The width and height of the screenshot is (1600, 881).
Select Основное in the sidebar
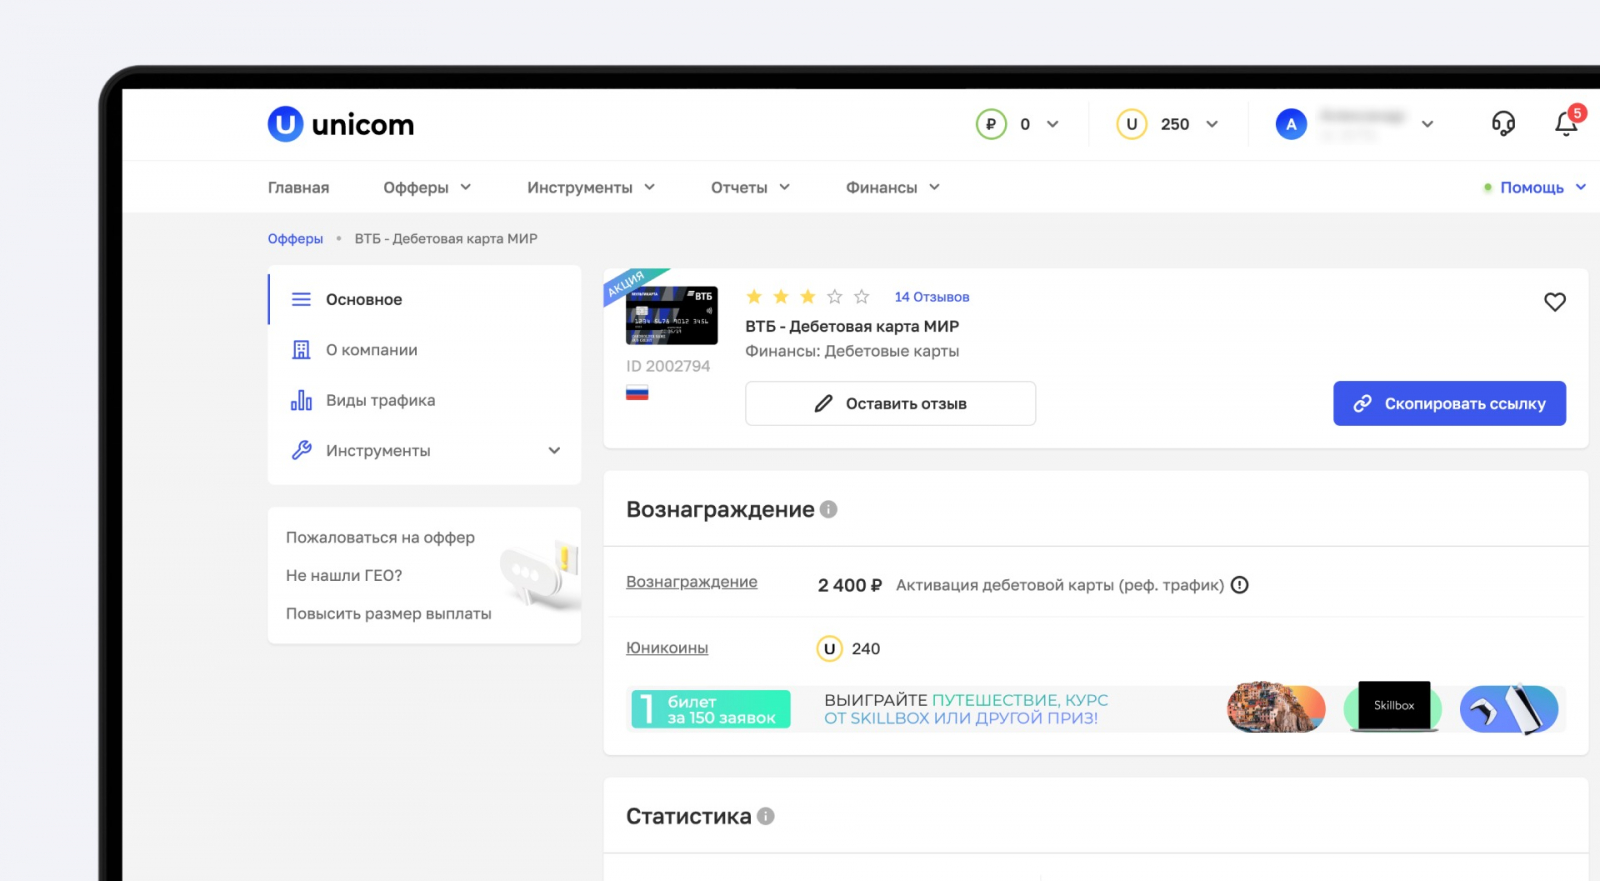[425, 299]
